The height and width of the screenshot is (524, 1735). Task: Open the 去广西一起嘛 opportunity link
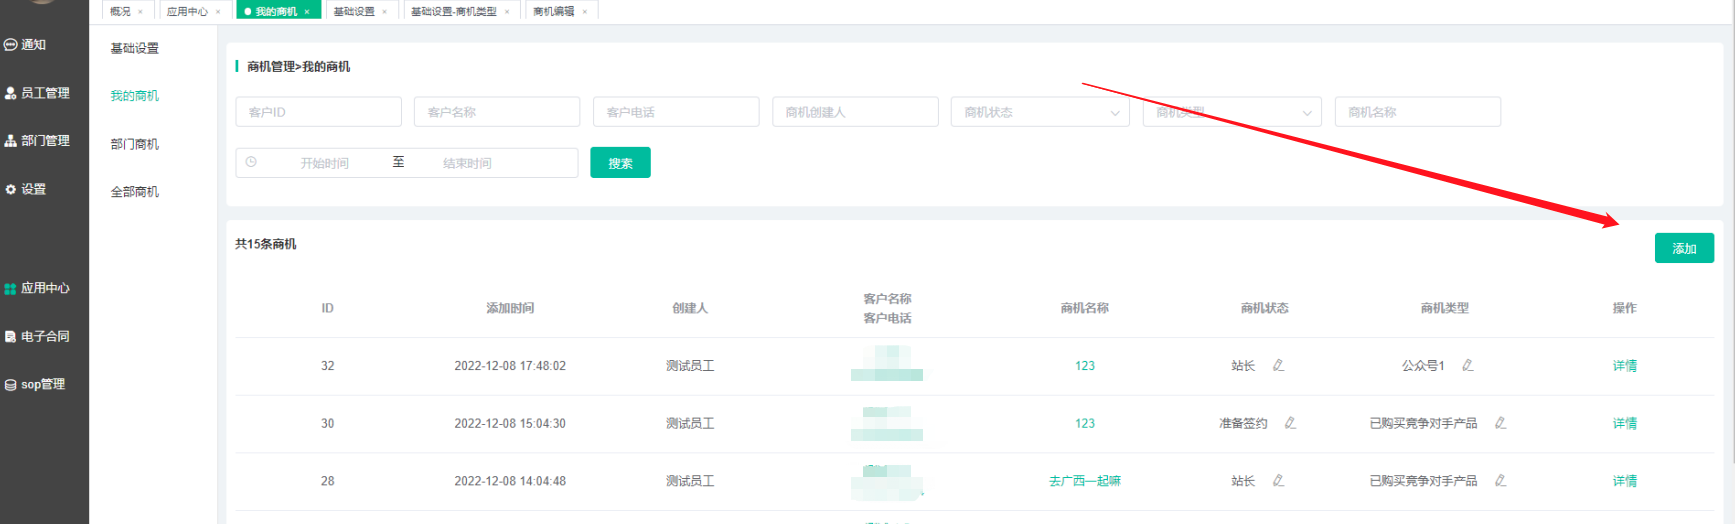tap(1085, 481)
